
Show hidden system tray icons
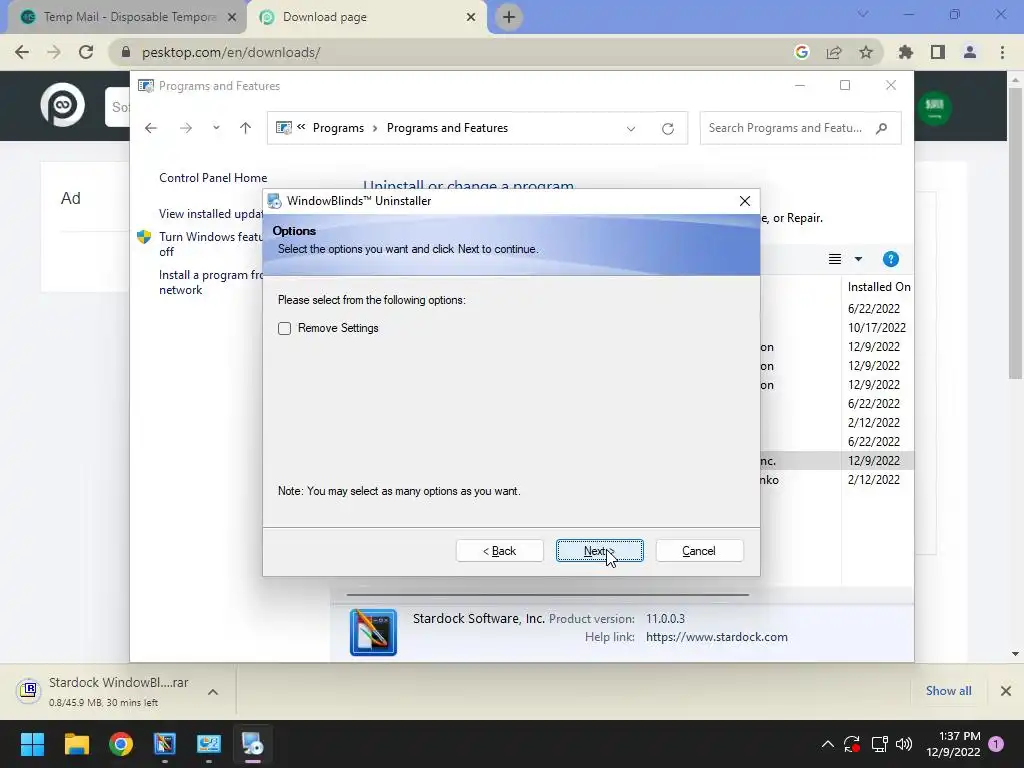pyautogui.click(x=827, y=744)
